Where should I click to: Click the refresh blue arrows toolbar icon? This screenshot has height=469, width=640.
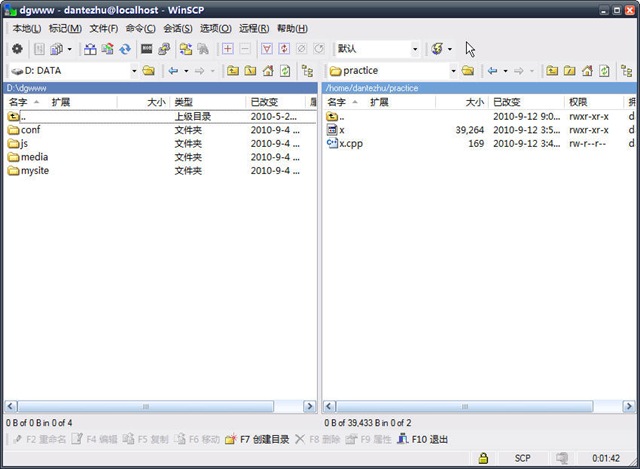[x=125, y=49]
